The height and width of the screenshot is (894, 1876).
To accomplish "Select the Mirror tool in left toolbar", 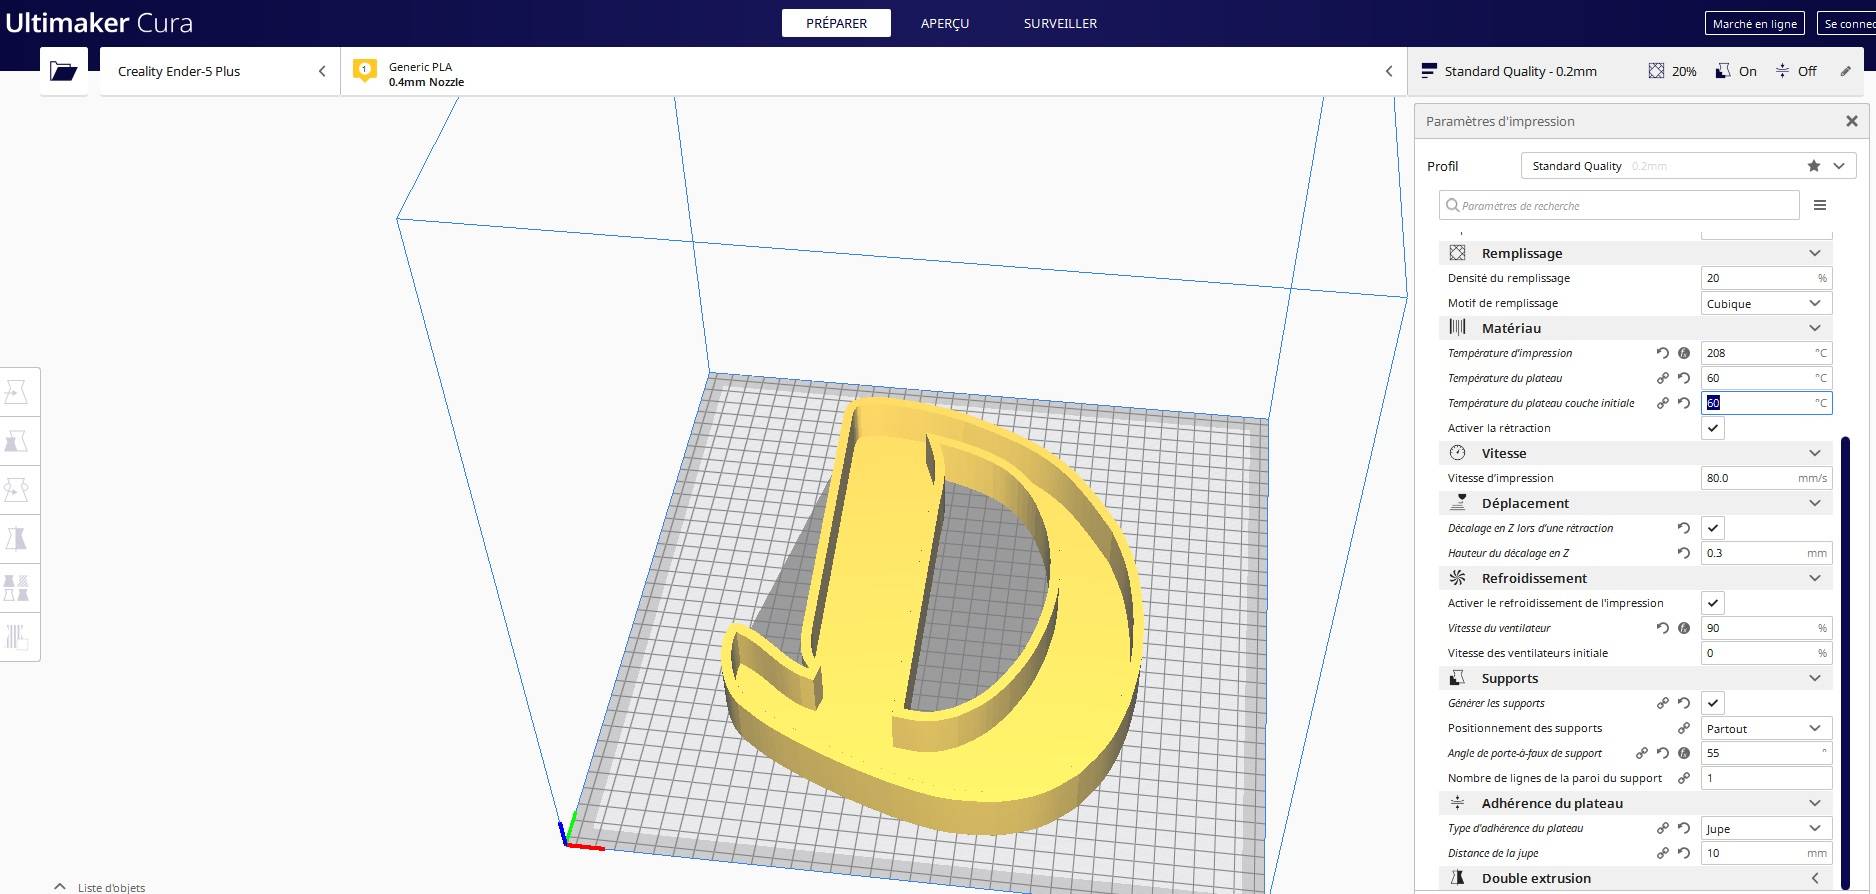I will point(16,539).
